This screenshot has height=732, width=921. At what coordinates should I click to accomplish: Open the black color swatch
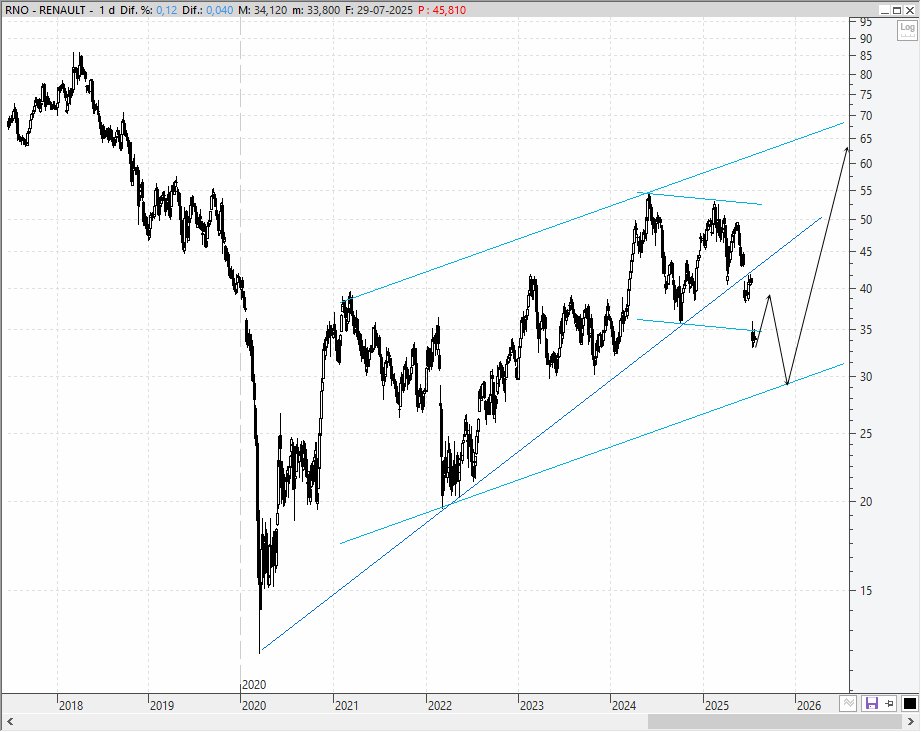(909, 703)
